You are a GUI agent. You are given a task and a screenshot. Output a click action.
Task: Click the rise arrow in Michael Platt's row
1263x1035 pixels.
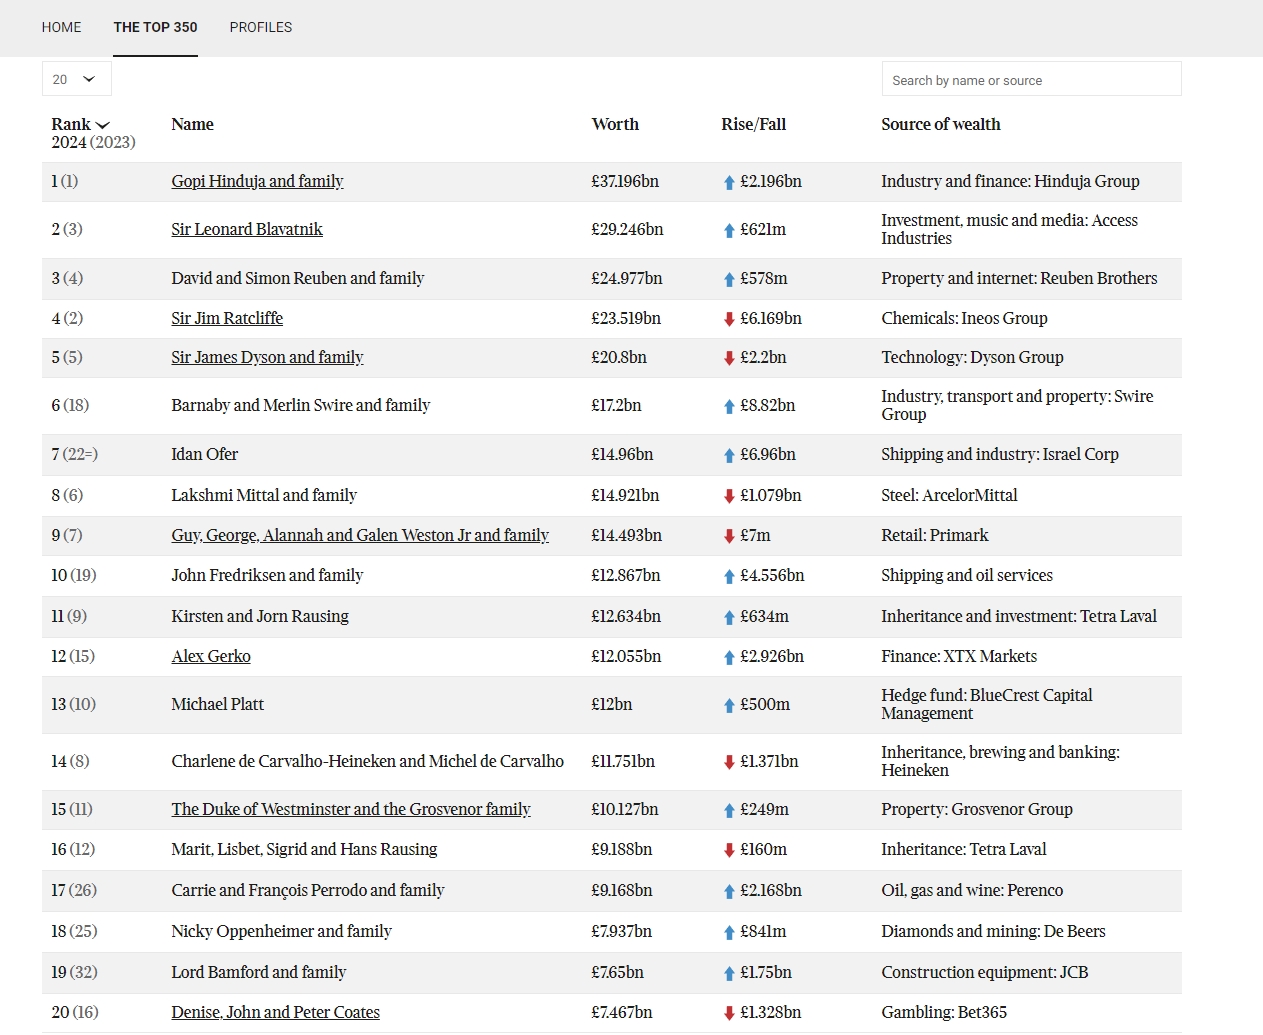729,706
